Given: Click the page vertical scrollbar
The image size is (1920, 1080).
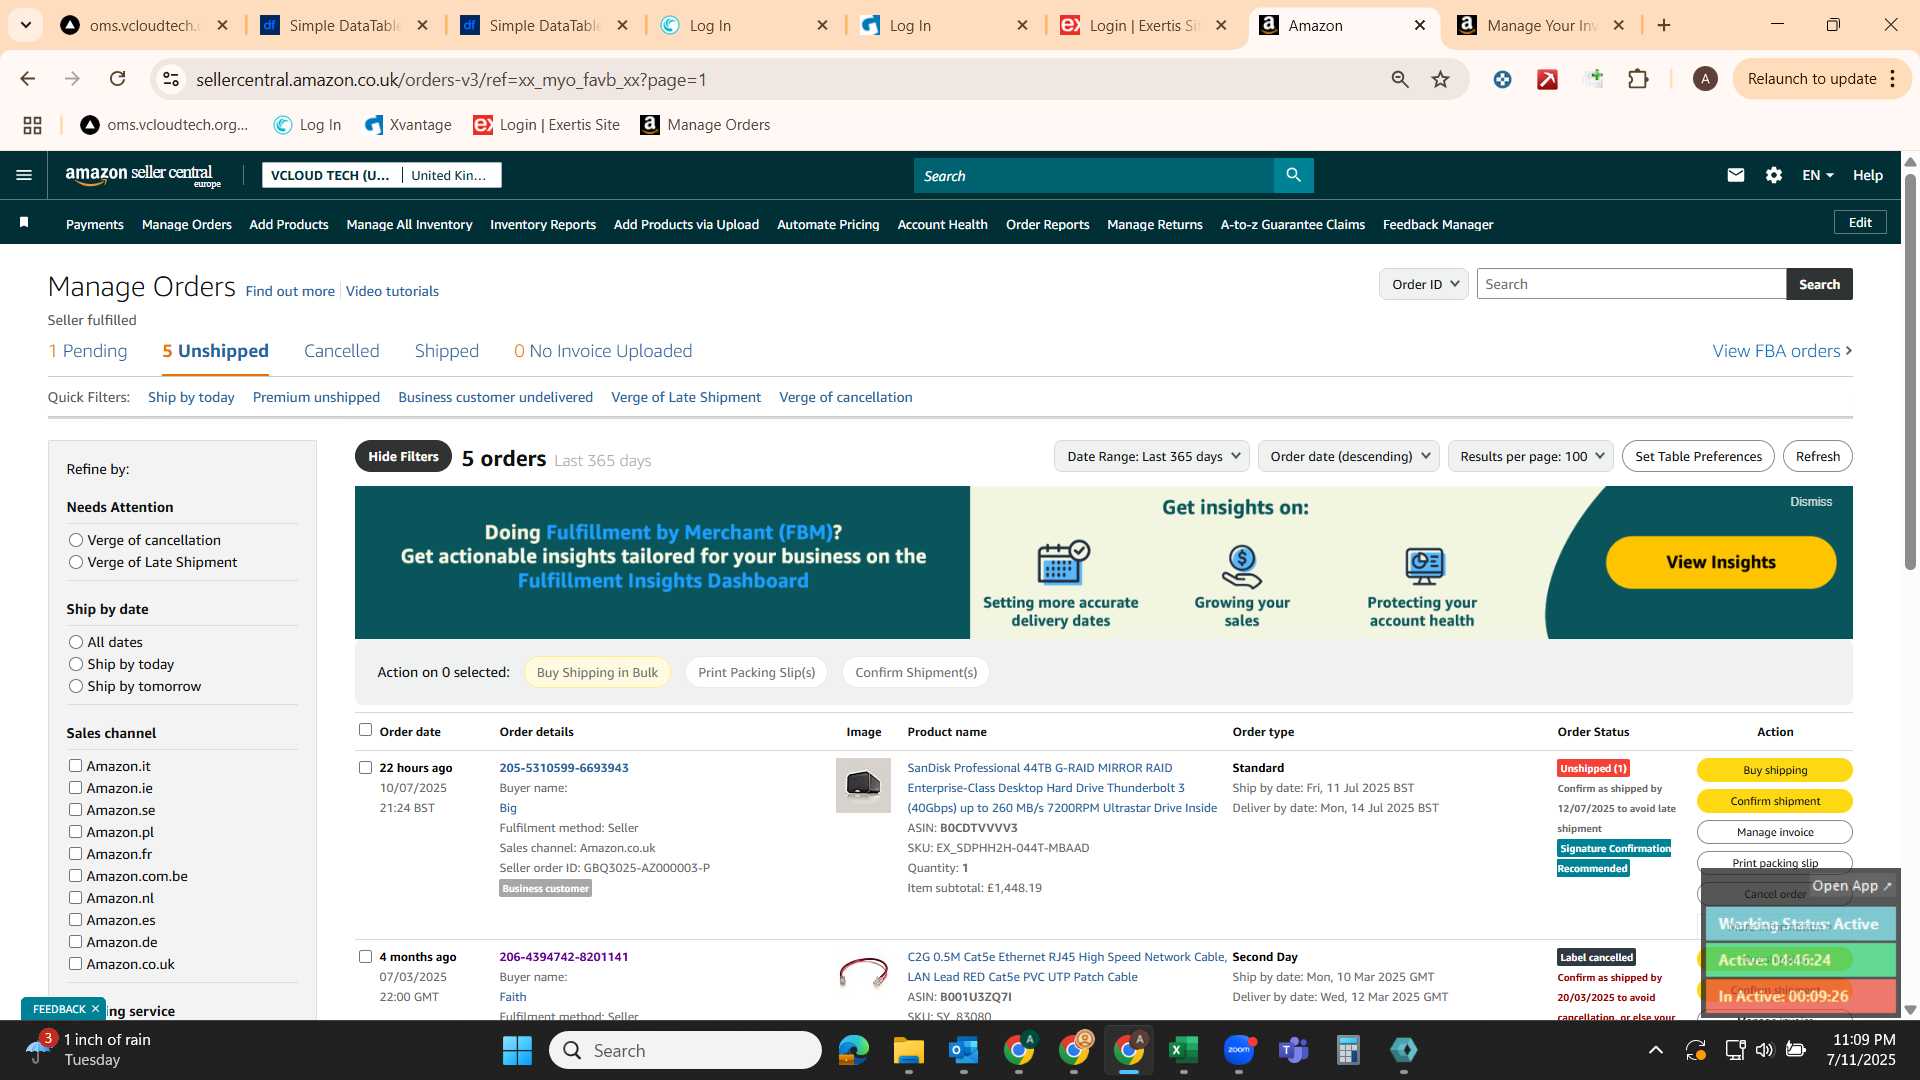Looking at the screenshot, I should pos(1910,370).
